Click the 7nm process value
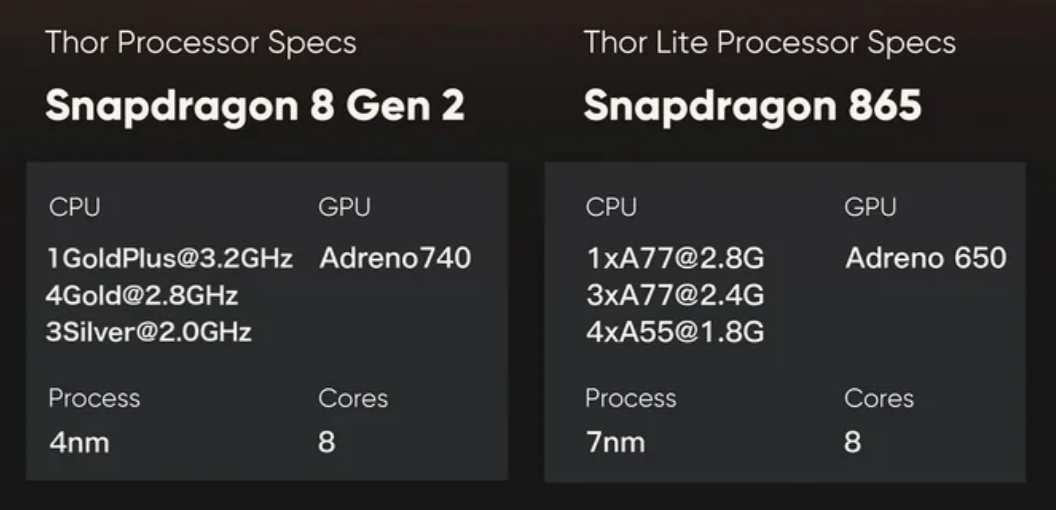Viewport: 1056px width, 510px height. point(615,442)
